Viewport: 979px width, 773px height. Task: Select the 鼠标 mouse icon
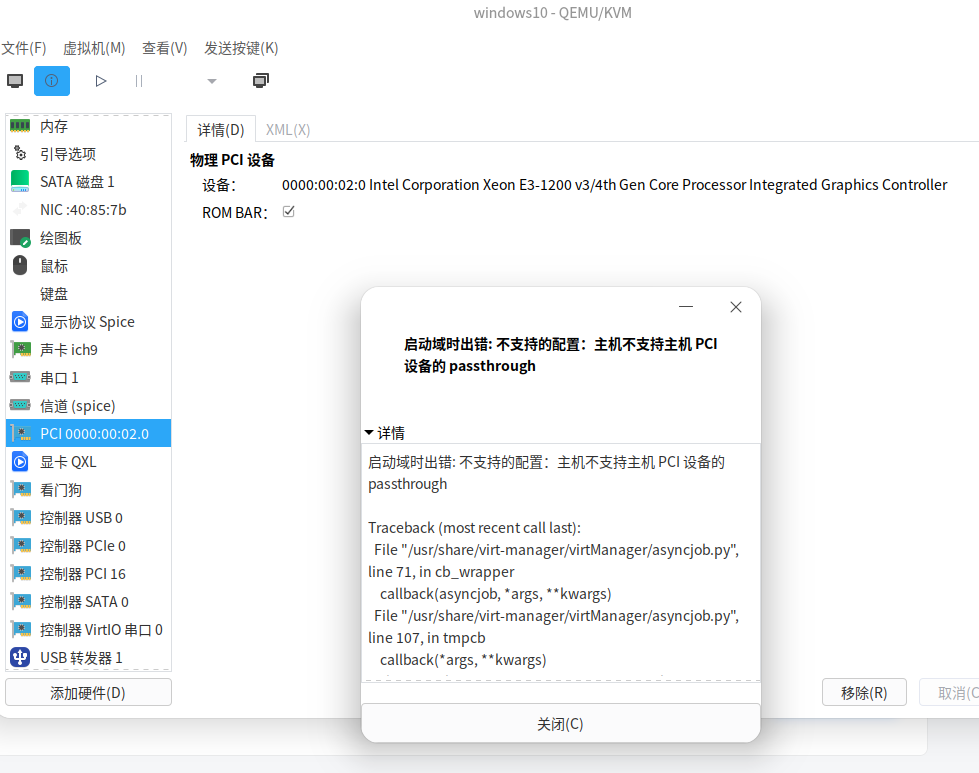click(20, 265)
